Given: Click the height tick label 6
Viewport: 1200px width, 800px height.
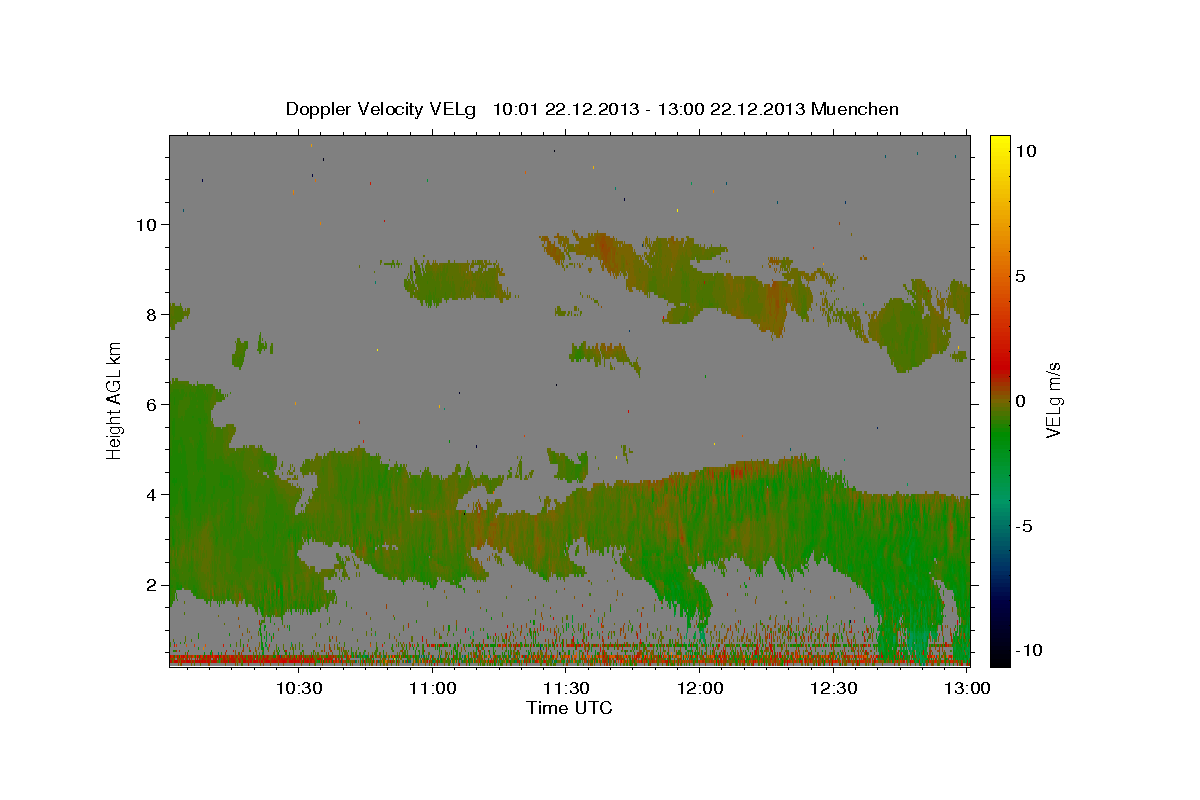Looking at the screenshot, I should pos(152,405).
